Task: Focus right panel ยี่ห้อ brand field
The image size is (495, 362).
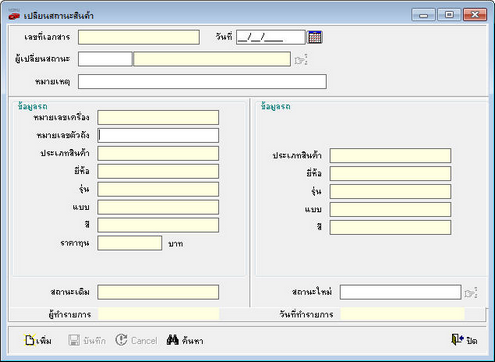Action: tap(390, 174)
